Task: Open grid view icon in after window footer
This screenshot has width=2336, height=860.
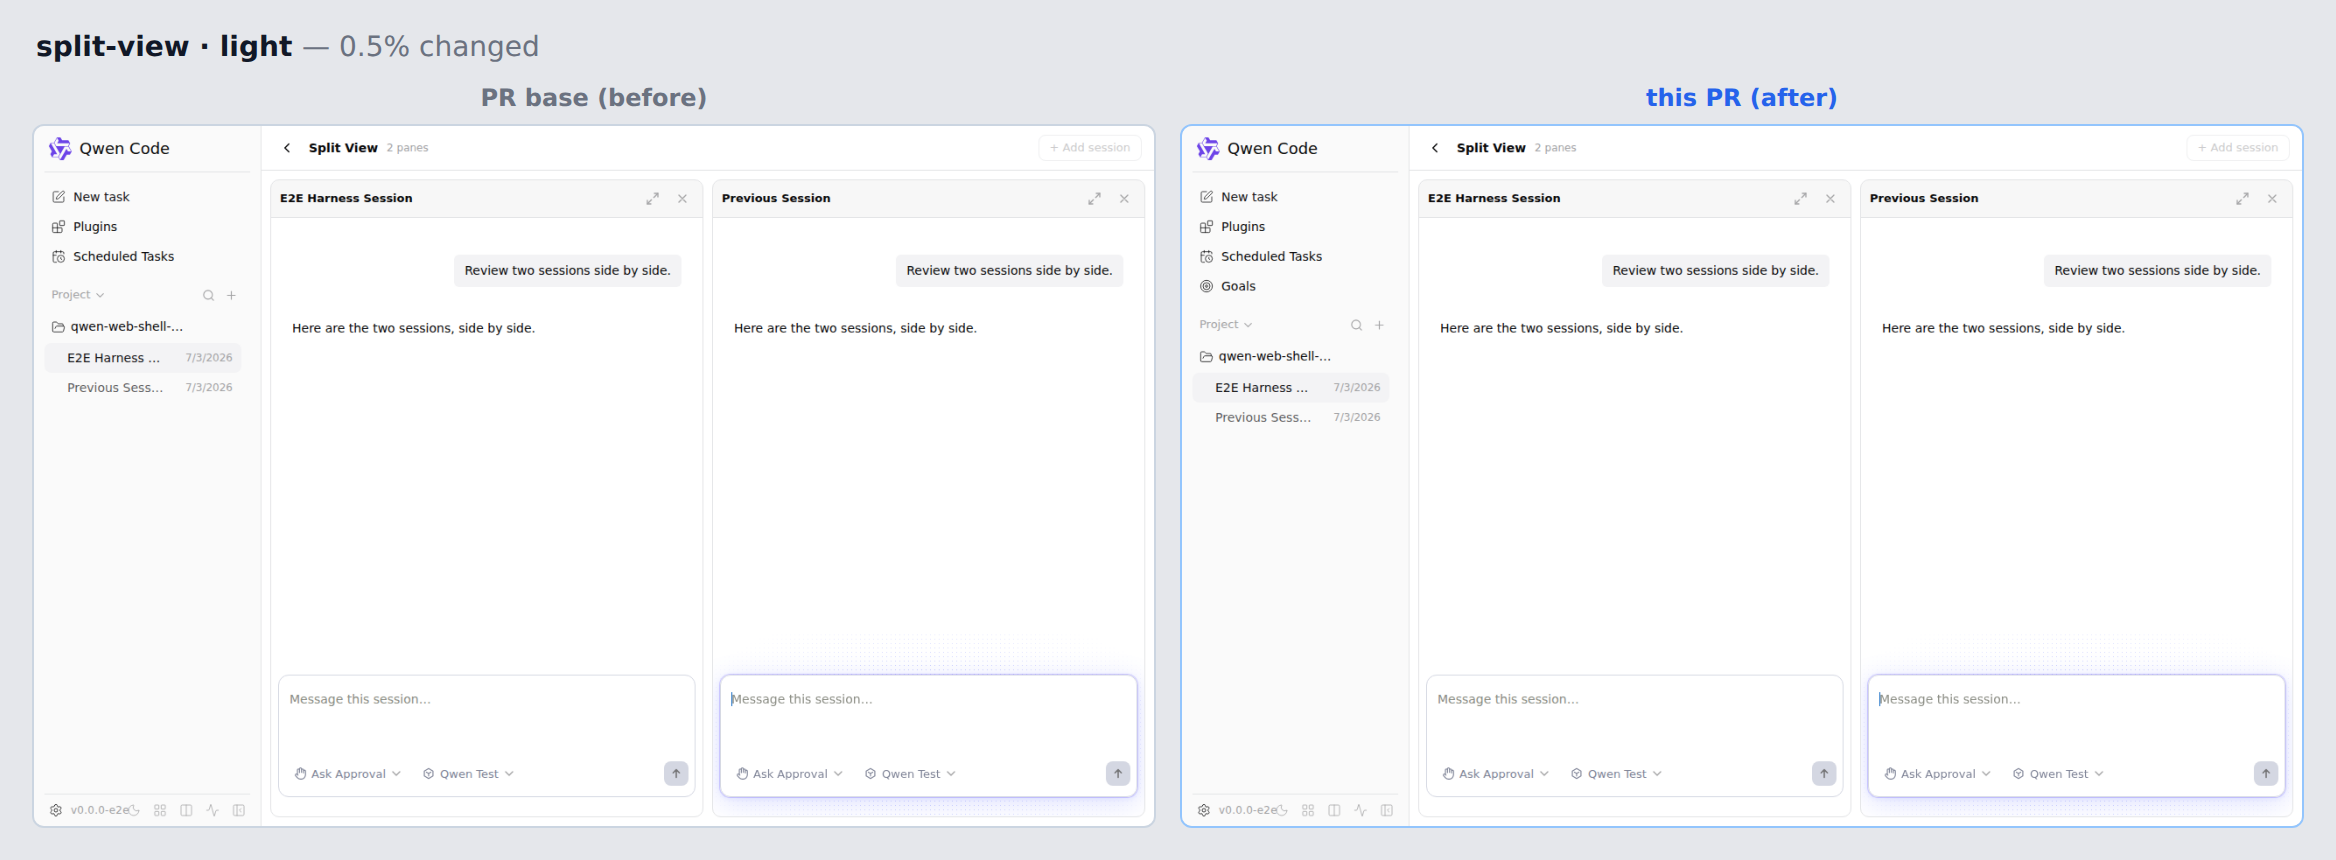Action: [1308, 810]
